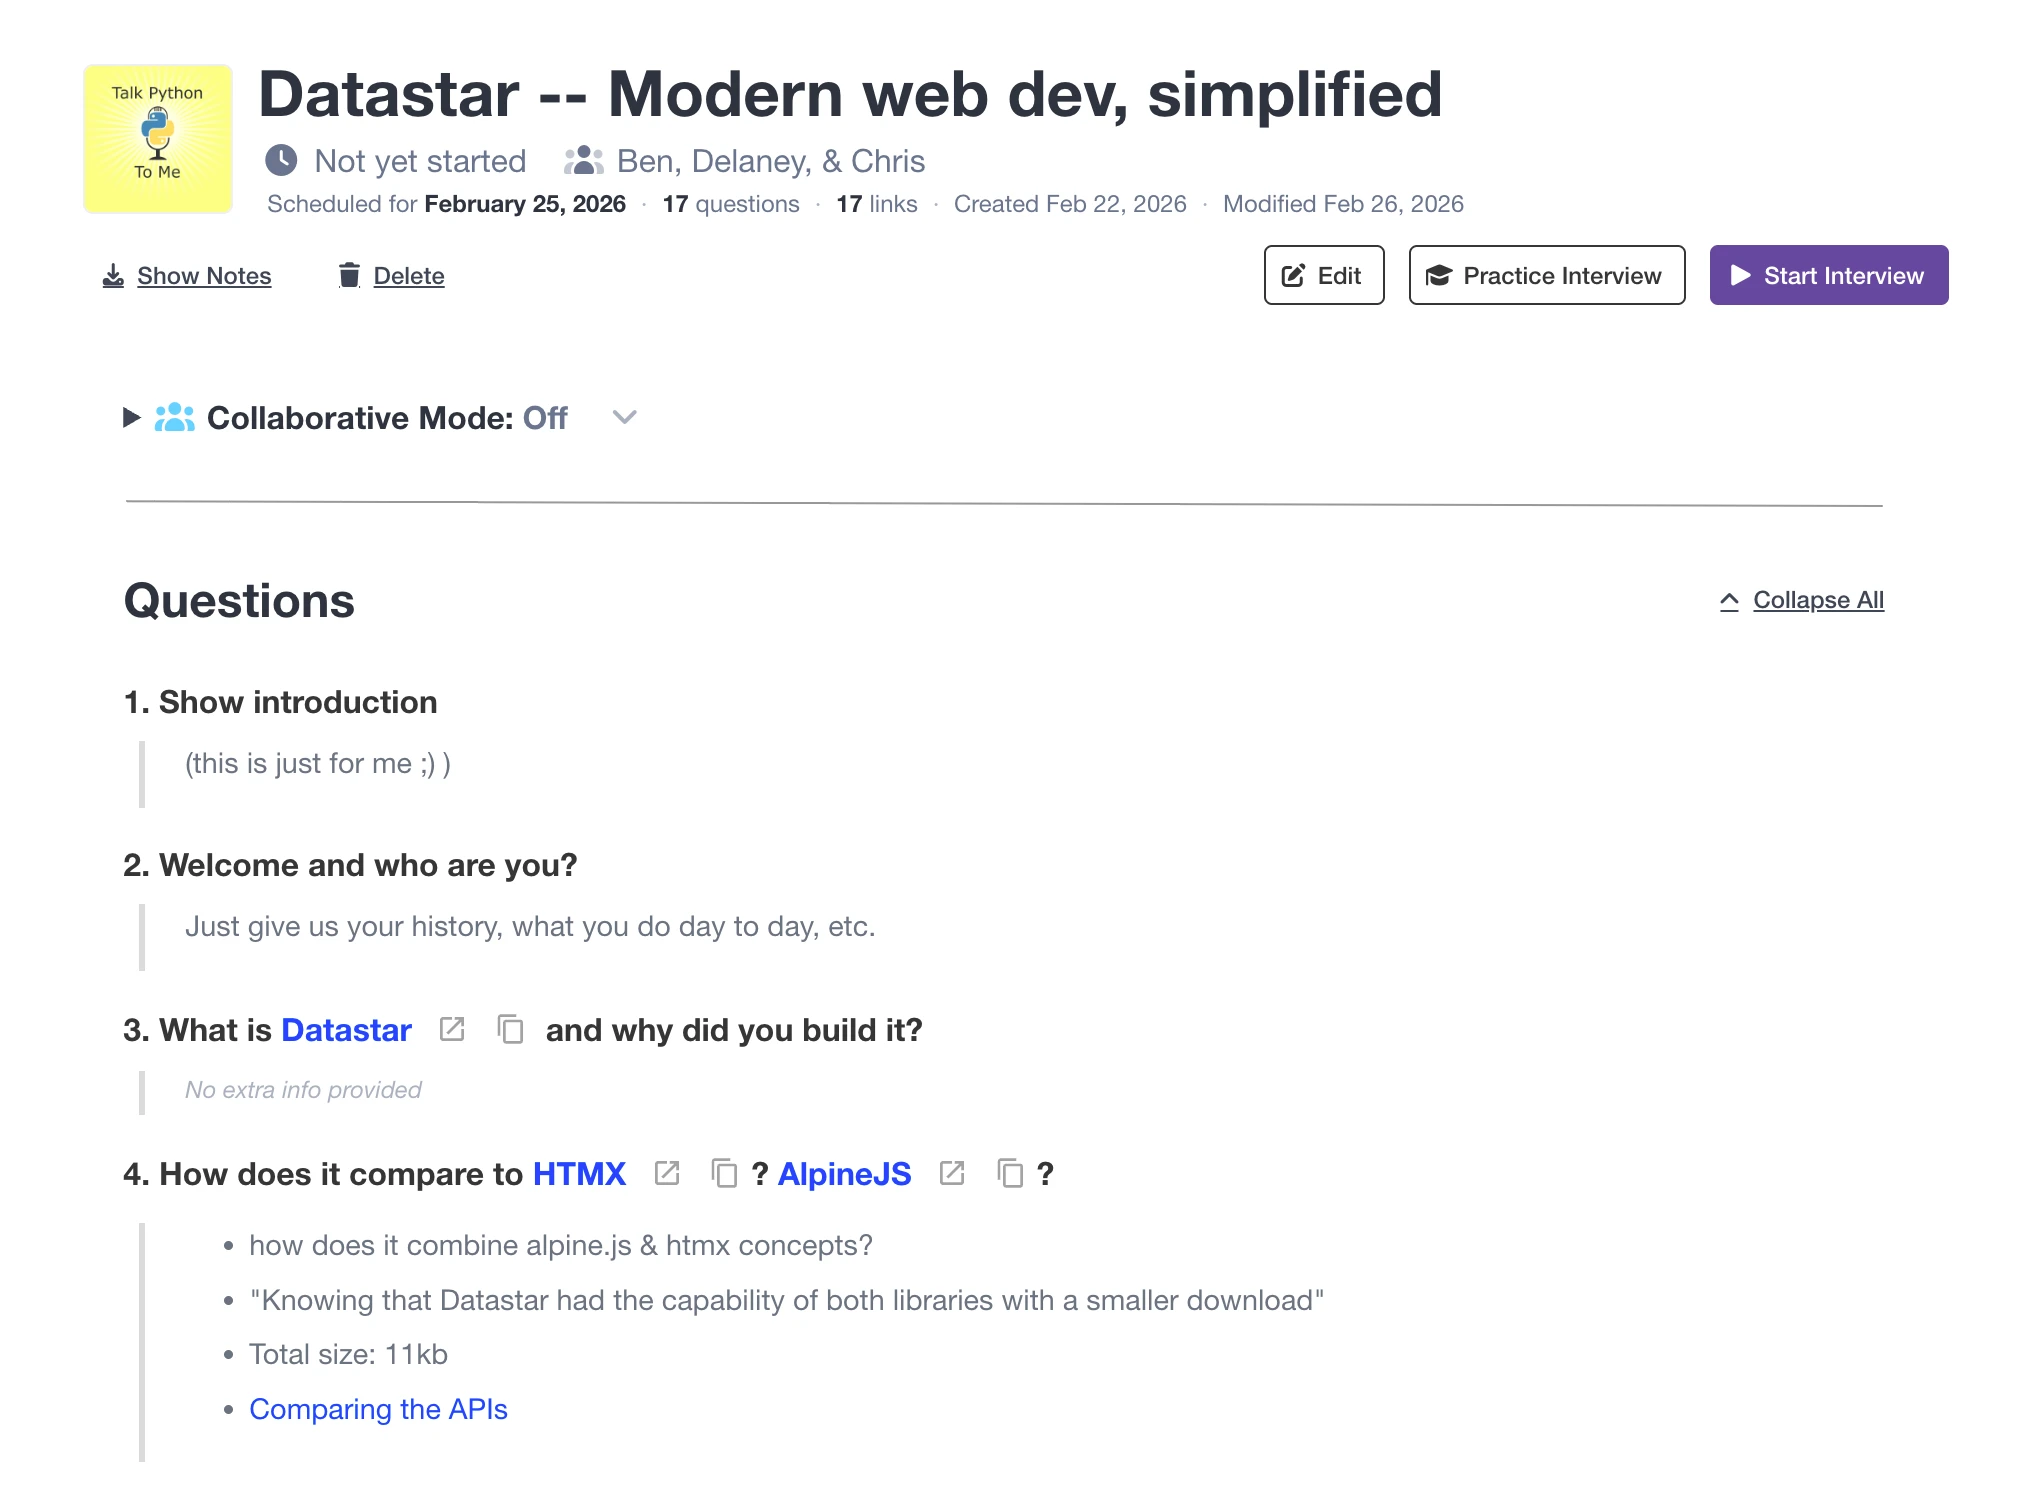Viewport: 2040px width, 1488px height.
Task: Open HTMX external link icon
Action: [x=667, y=1173]
